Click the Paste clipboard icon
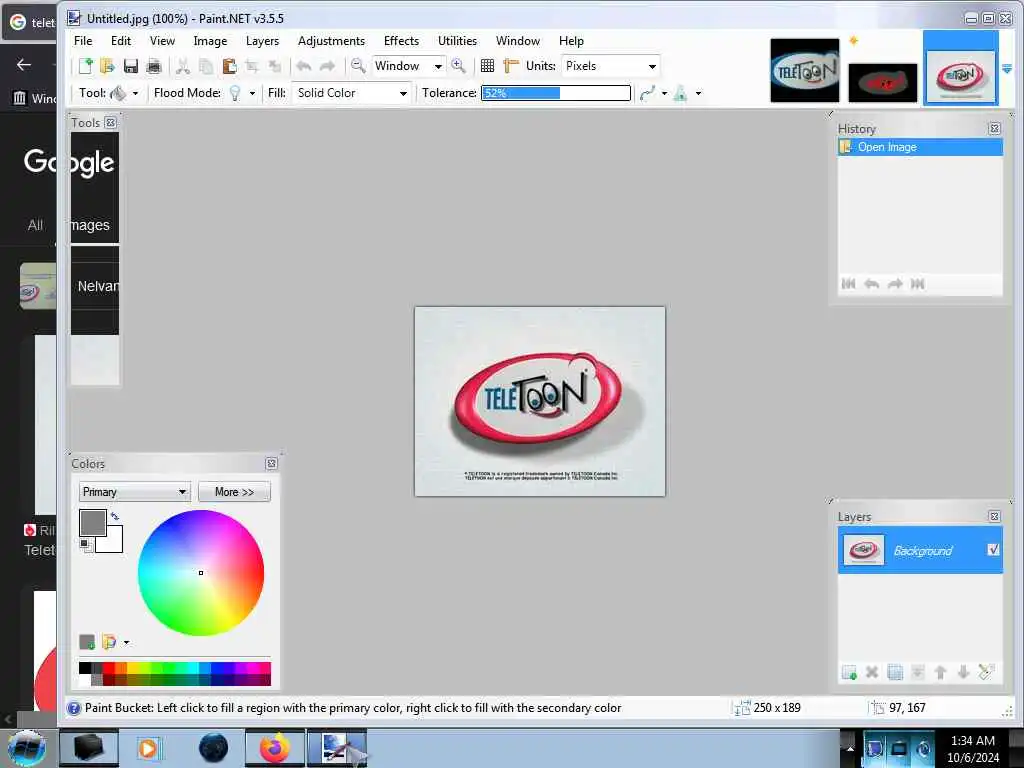 click(229, 66)
